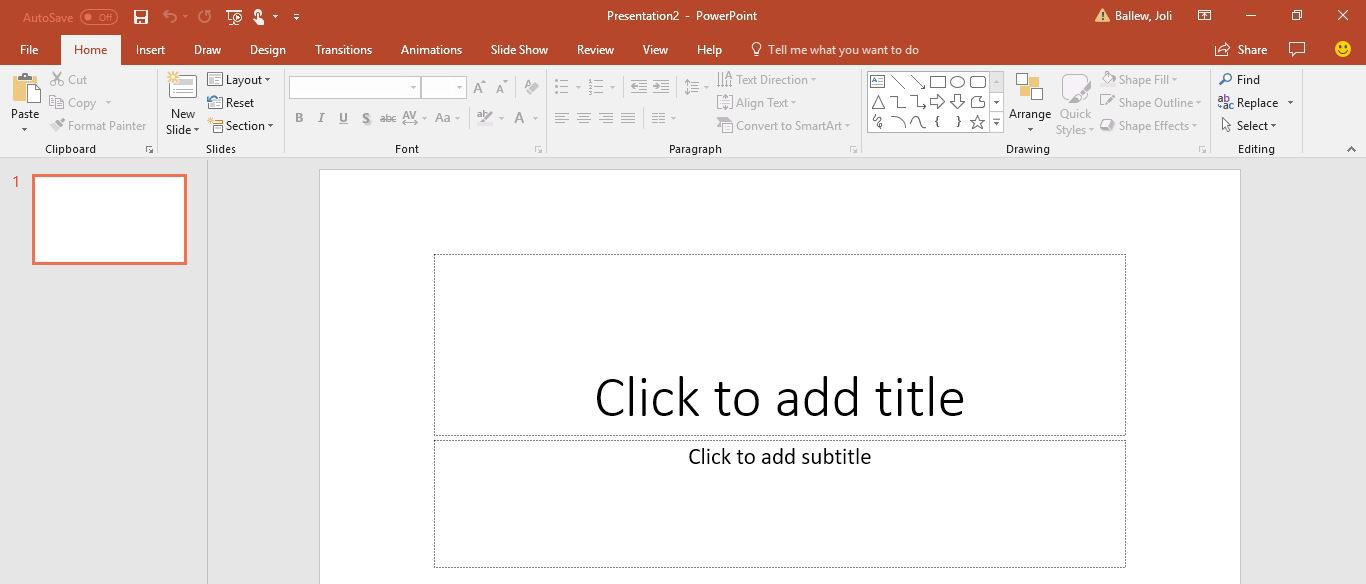The image size is (1366, 584).
Task: Open the Layout dropdown
Action: 241,79
